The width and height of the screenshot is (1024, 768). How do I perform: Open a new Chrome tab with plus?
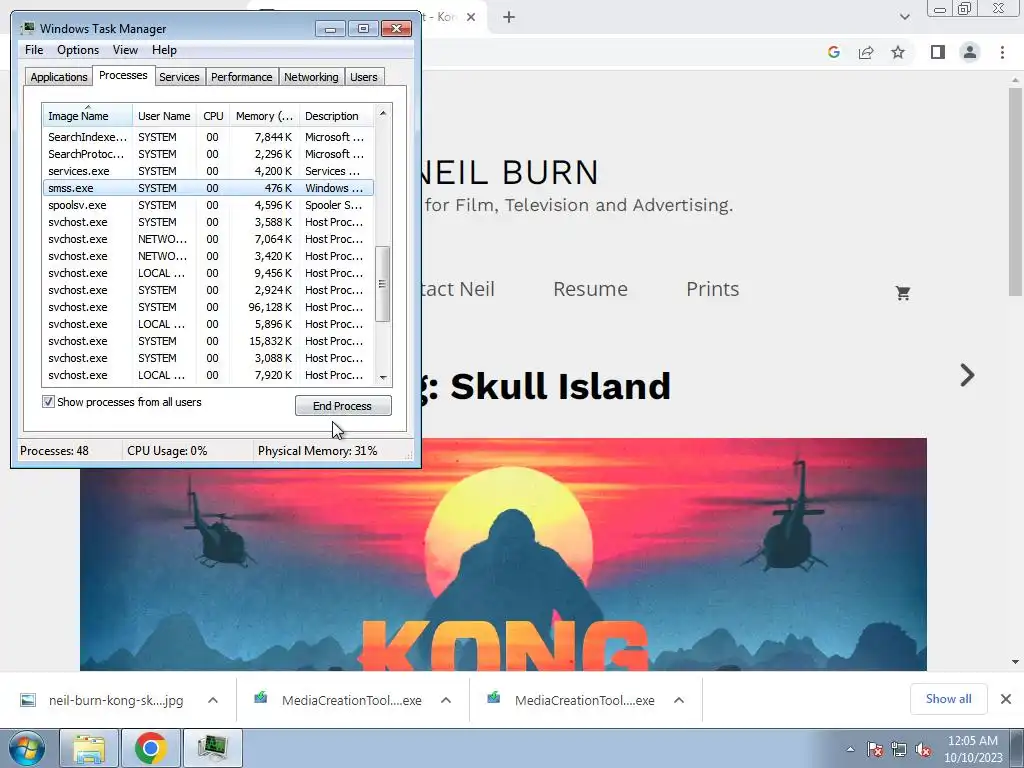point(509,18)
